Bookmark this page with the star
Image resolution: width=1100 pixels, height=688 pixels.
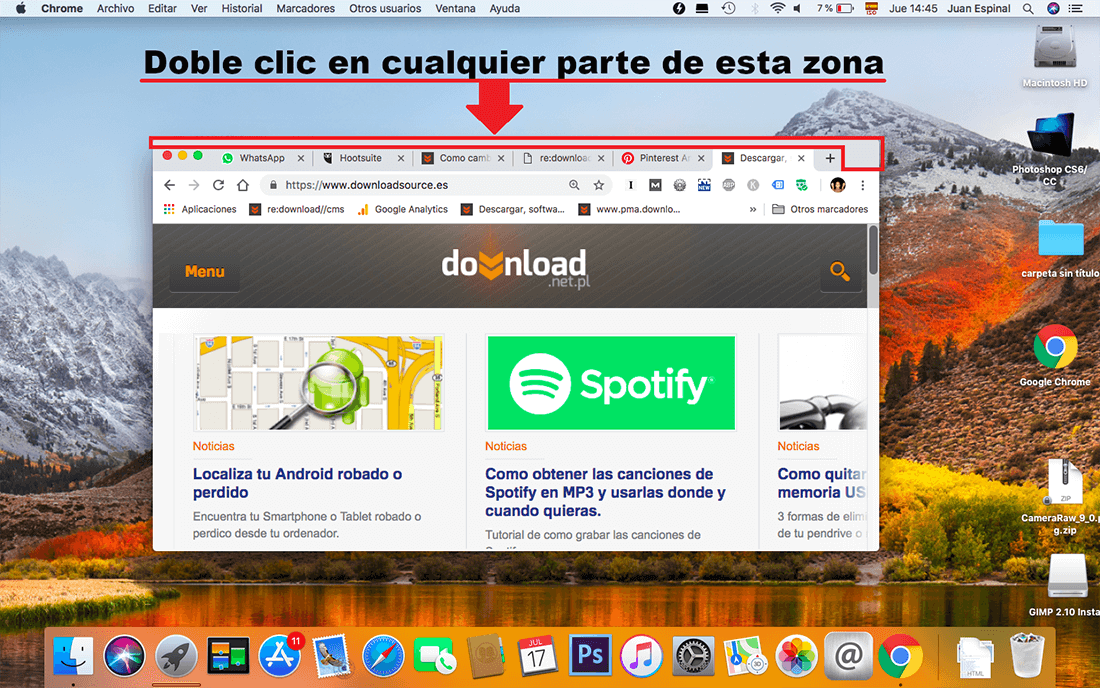click(598, 185)
